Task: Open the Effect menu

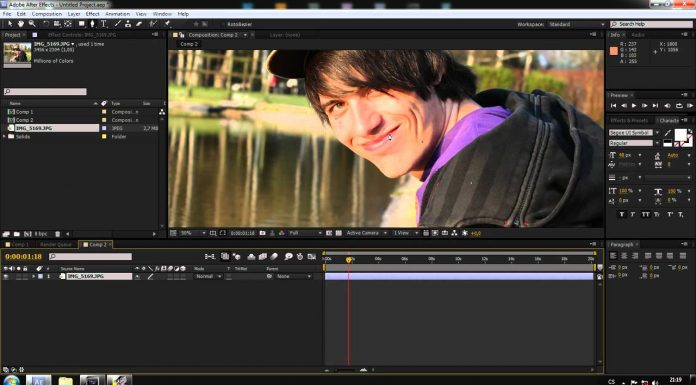Action: (x=92, y=14)
